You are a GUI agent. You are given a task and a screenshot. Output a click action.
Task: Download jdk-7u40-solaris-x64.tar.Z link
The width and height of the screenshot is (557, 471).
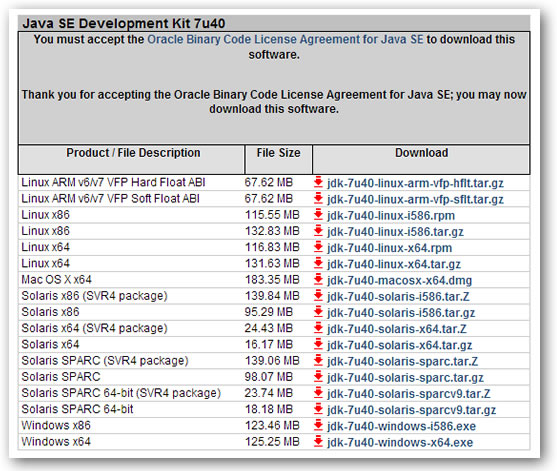(396, 329)
